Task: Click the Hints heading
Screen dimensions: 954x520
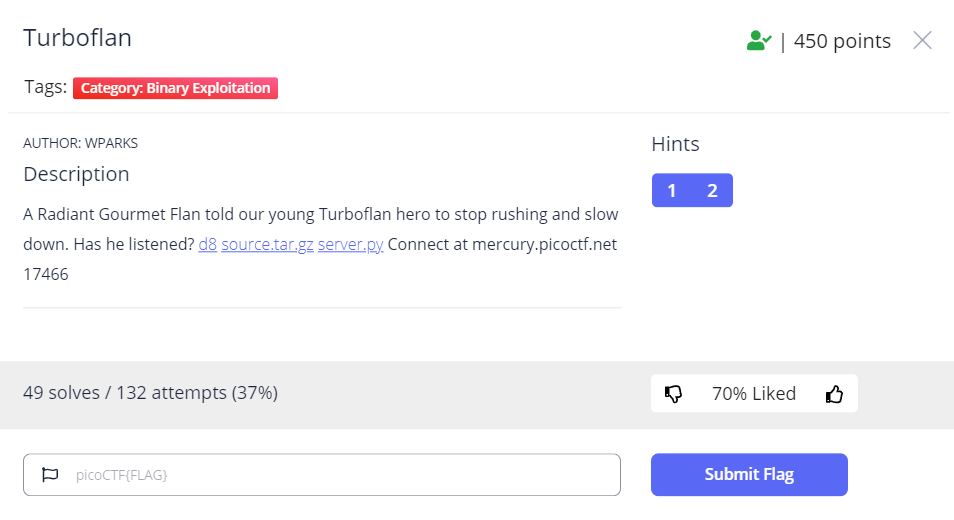Action: [x=675, y=144]
